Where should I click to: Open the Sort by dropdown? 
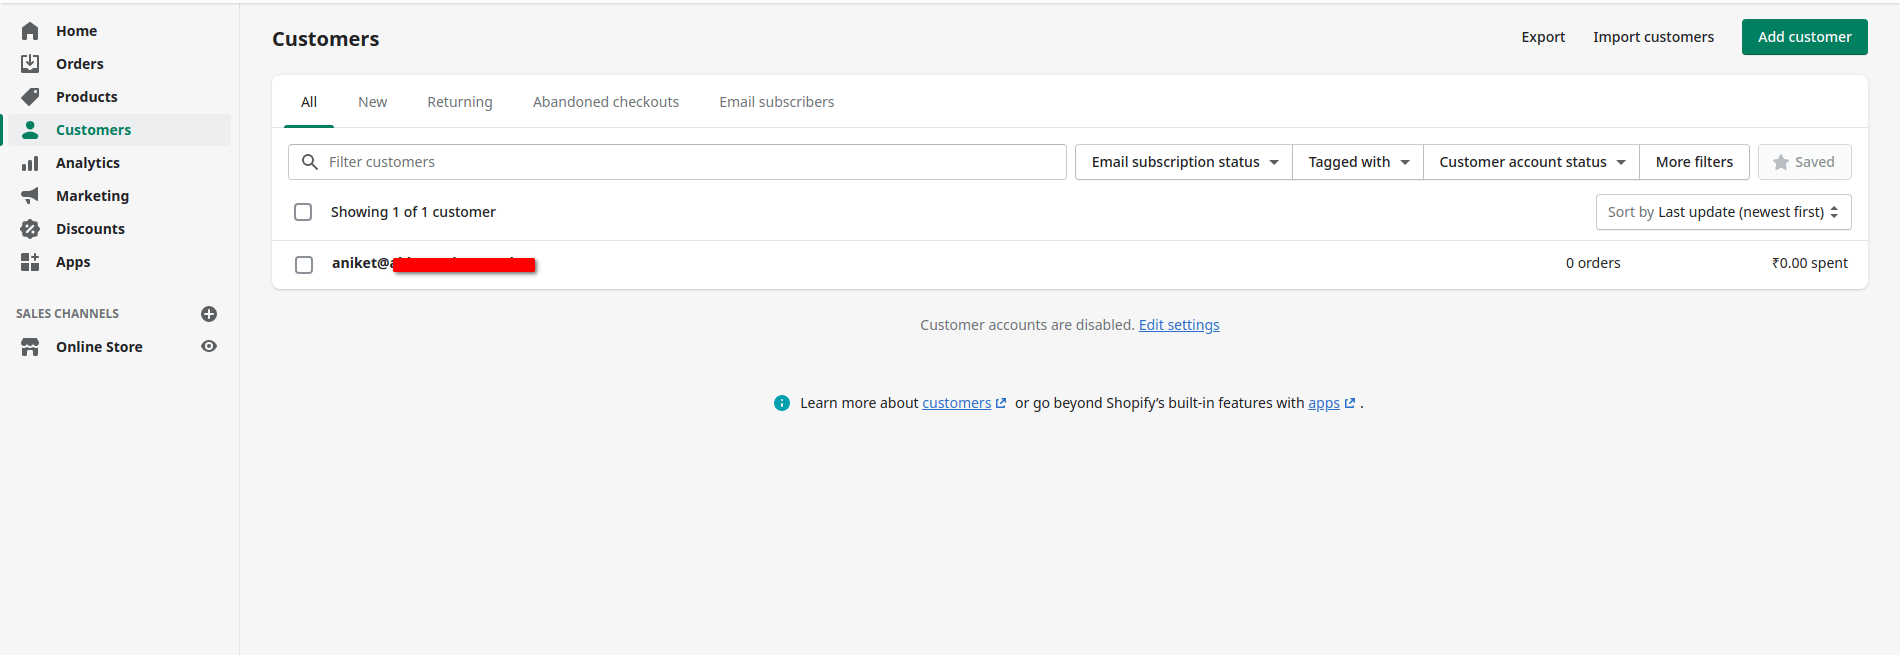1723,212
